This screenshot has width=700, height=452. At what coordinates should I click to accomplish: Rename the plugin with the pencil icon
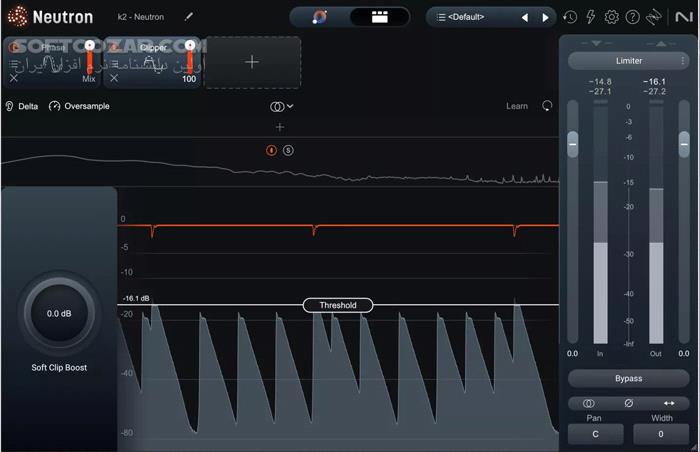(x=188, y=17)
